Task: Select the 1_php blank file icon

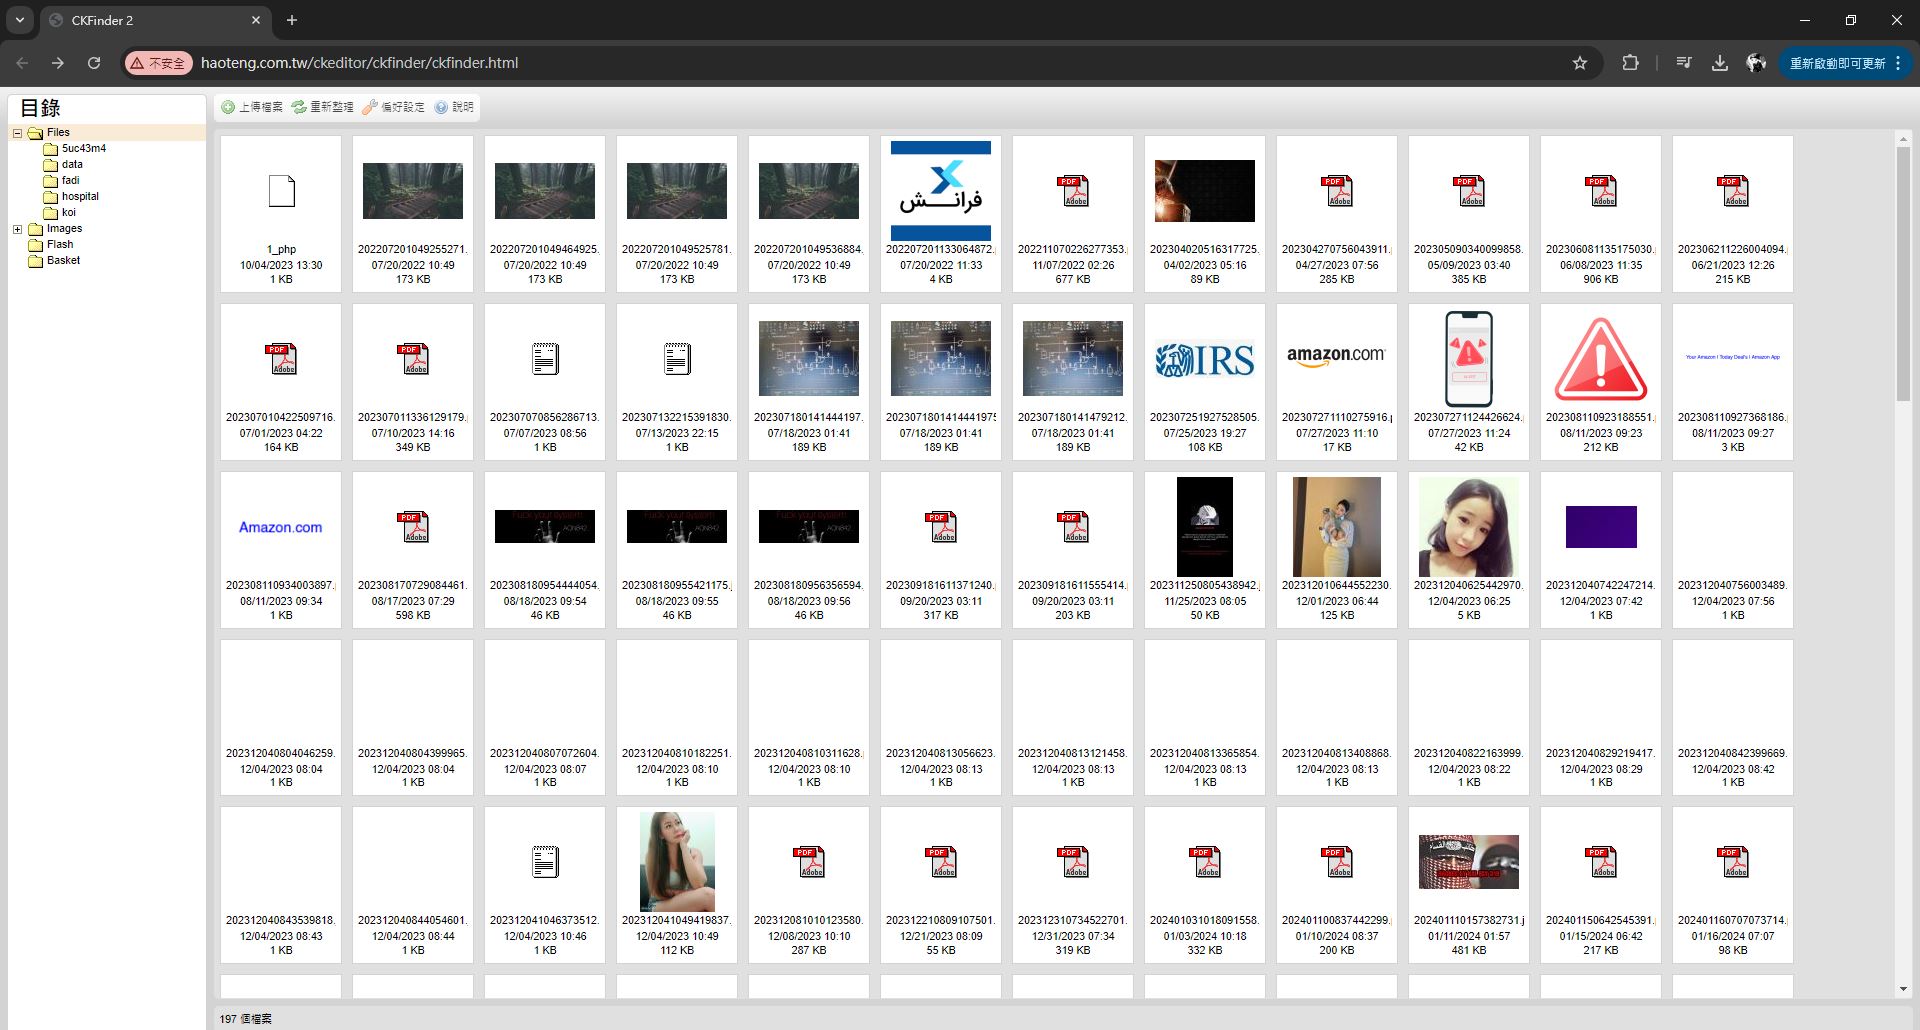Action: pyautogui.click(x=281, y=191)
